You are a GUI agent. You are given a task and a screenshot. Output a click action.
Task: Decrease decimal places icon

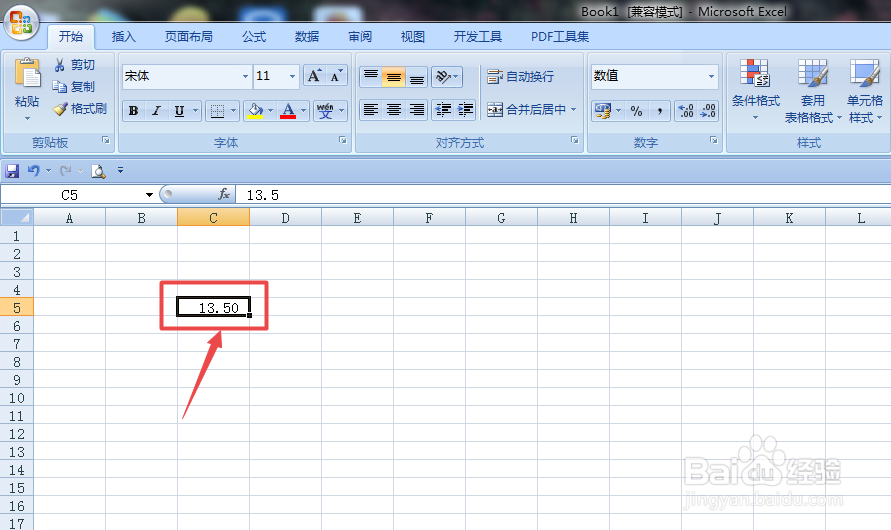[708, 111]
